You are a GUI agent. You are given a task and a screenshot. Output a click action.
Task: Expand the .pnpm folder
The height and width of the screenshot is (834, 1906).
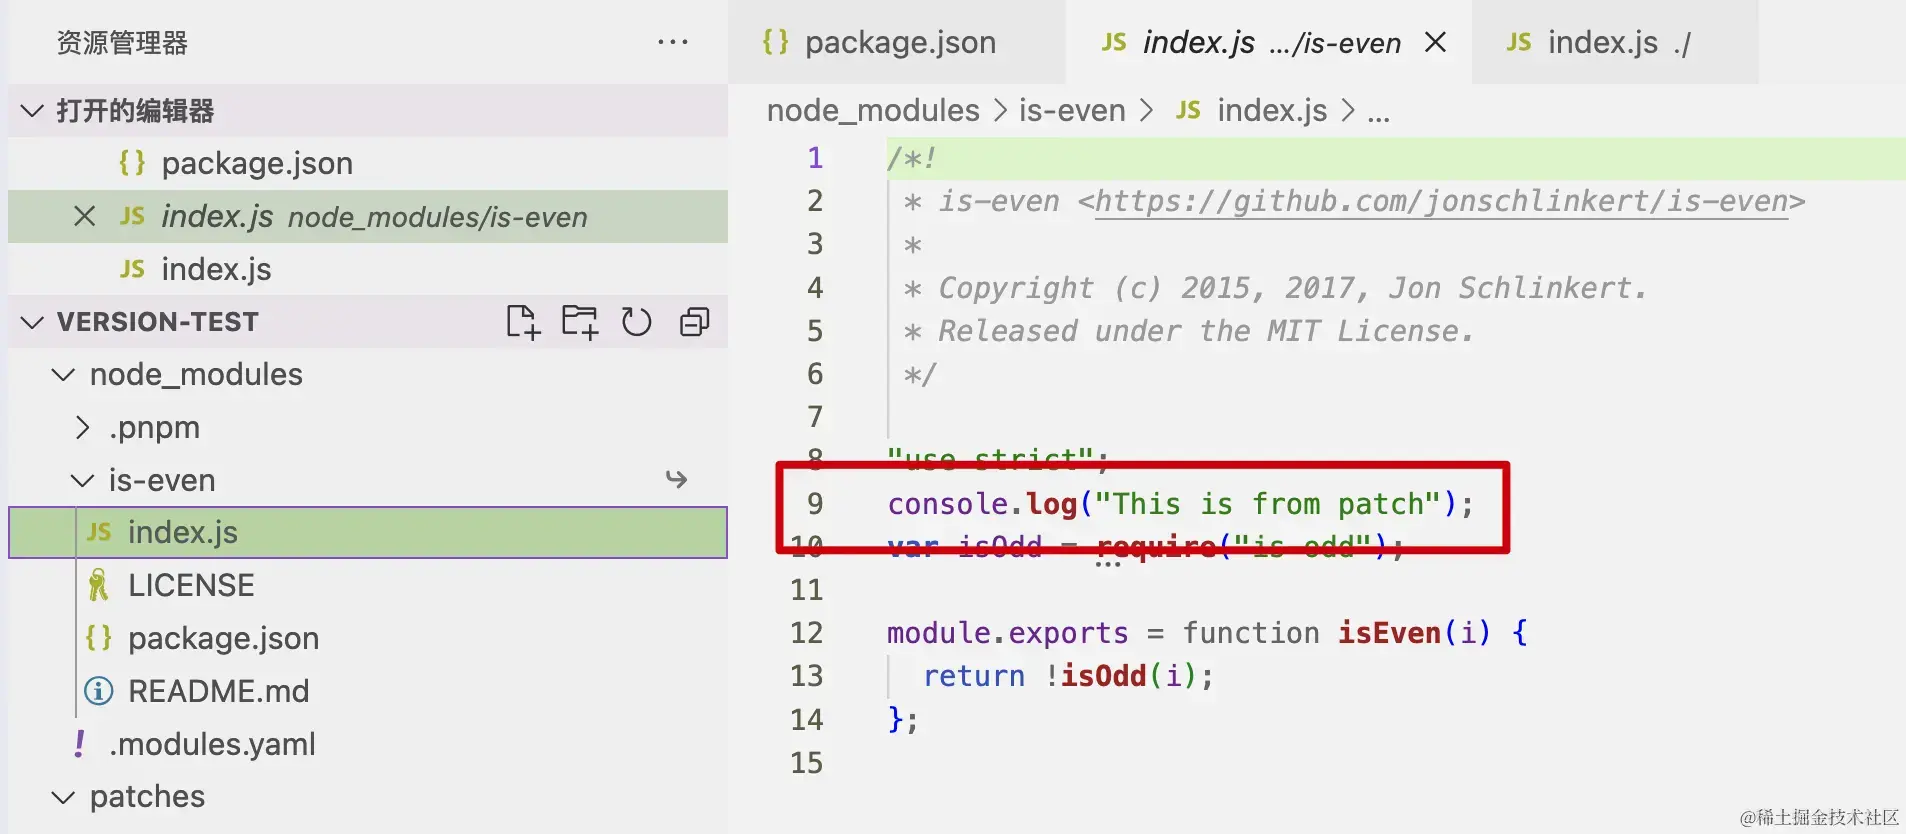tap(83, 428)
